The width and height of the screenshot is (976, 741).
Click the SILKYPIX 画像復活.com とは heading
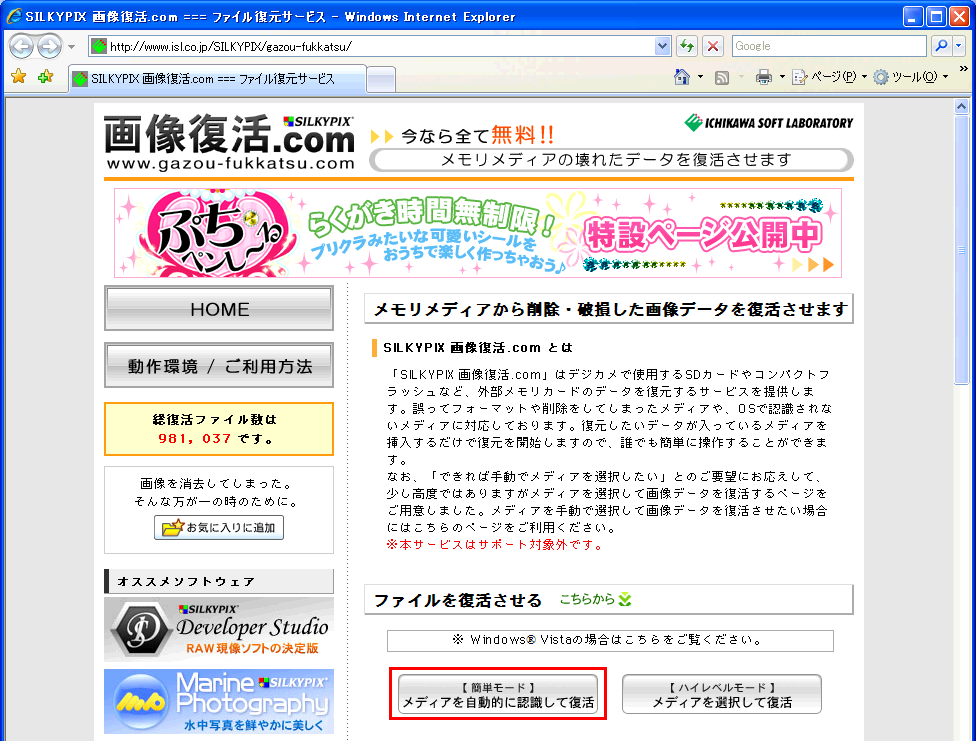coord(477,347)
